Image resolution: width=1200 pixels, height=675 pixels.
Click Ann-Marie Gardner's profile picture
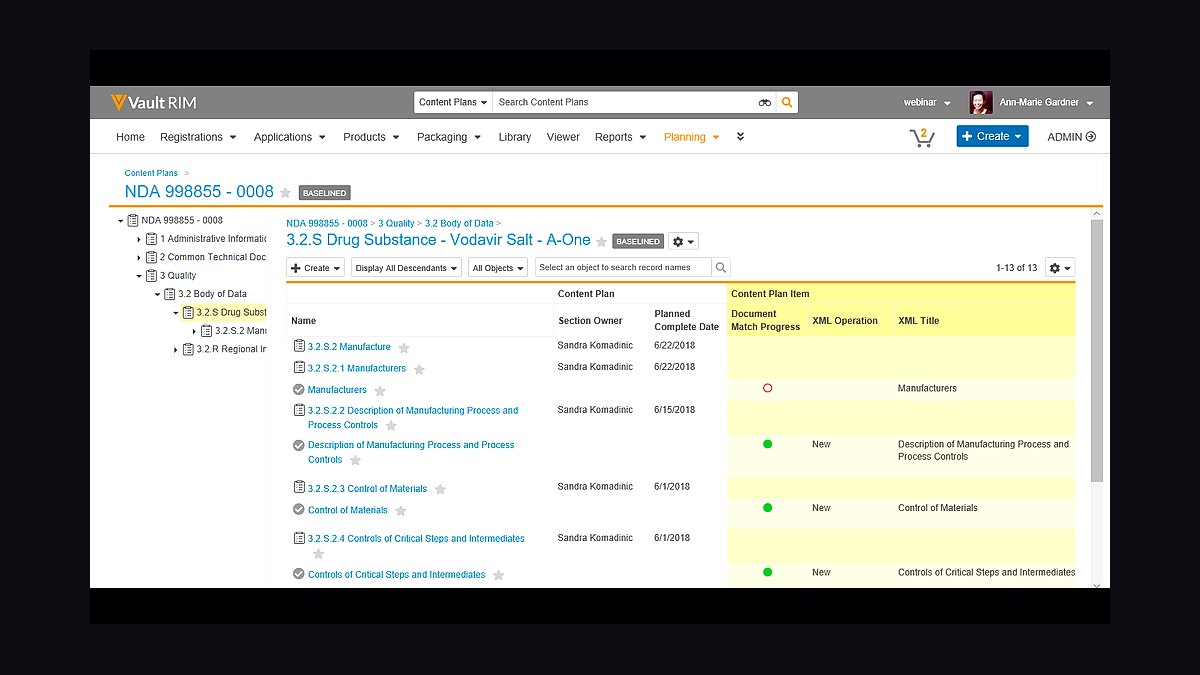(980, 102)
